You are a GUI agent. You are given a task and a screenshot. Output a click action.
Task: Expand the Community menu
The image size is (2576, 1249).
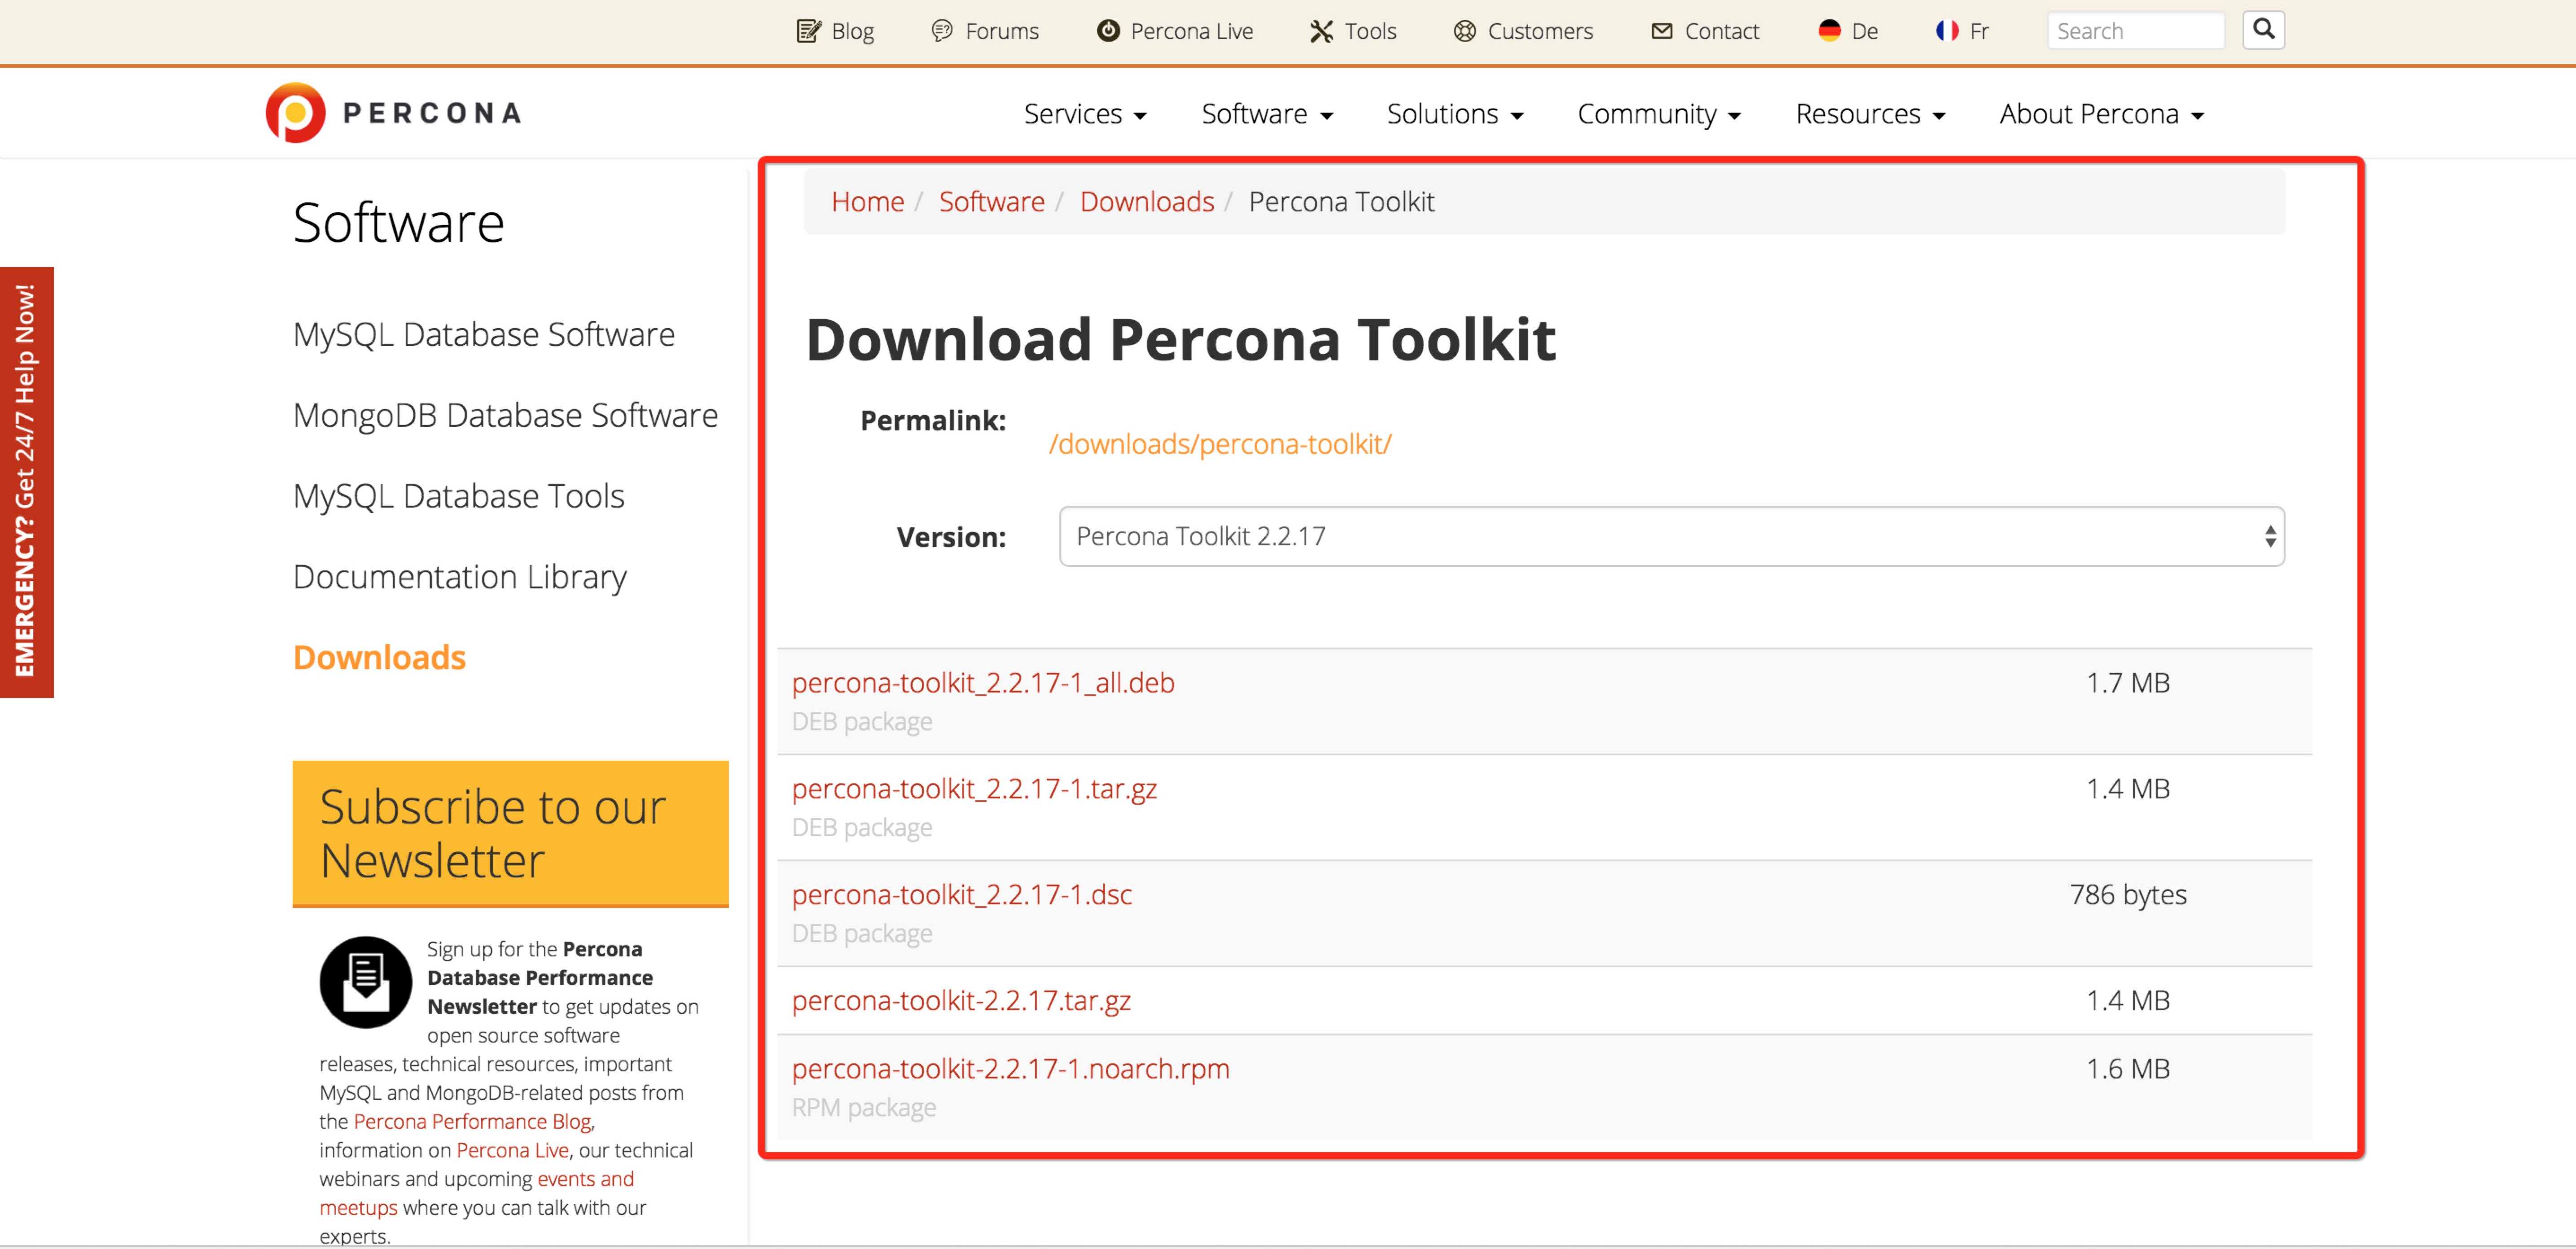tap(1659, 114)
